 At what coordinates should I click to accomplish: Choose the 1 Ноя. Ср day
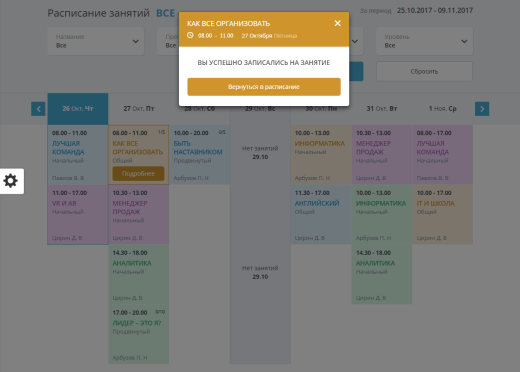click(443, 109)
